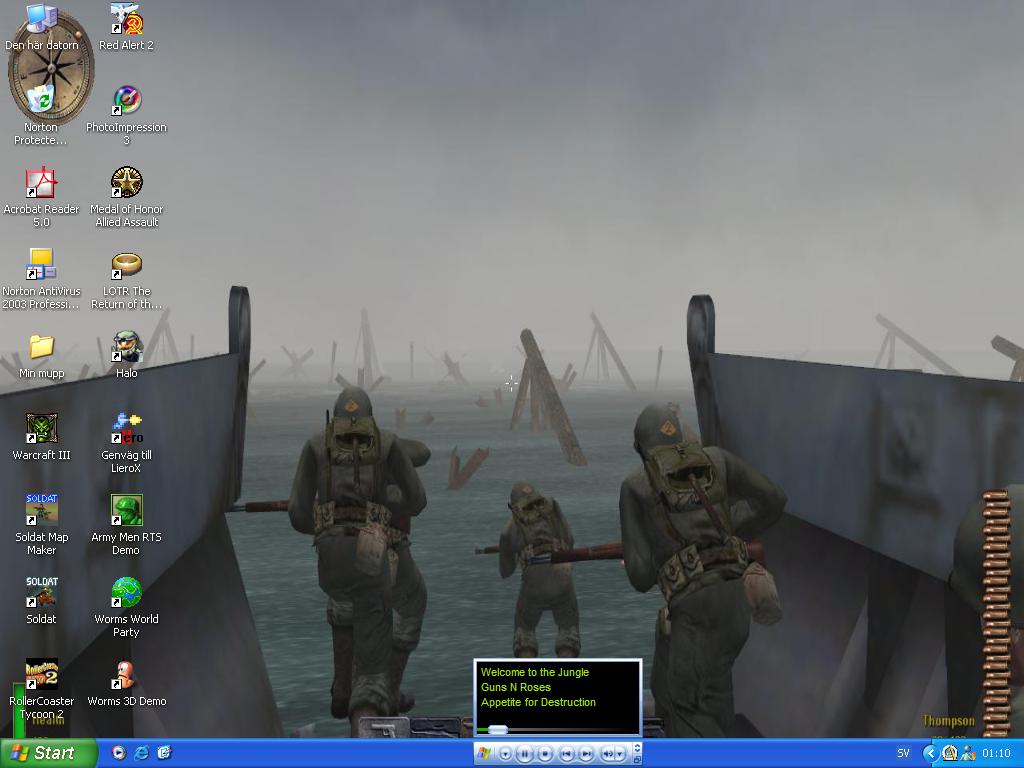Skip to the previous track
Viewport: 1024px width, 768px height.
point(566,754)
